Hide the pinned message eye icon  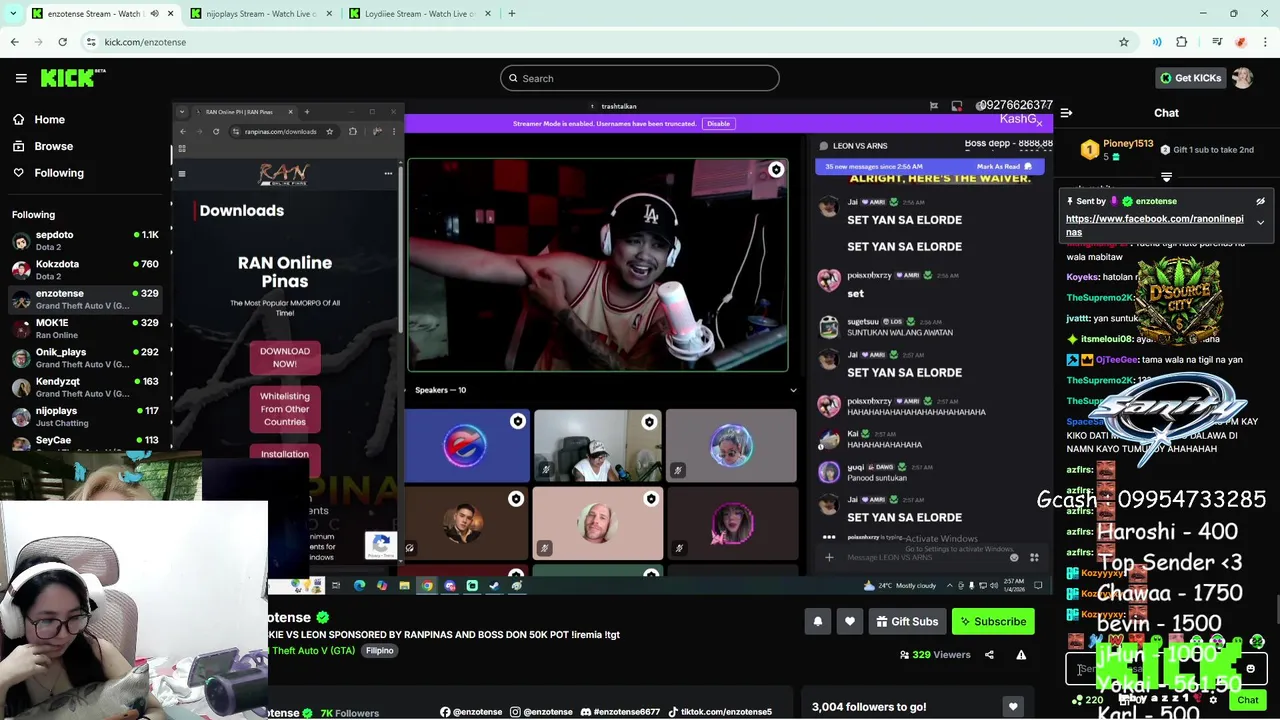[1261, 201]
